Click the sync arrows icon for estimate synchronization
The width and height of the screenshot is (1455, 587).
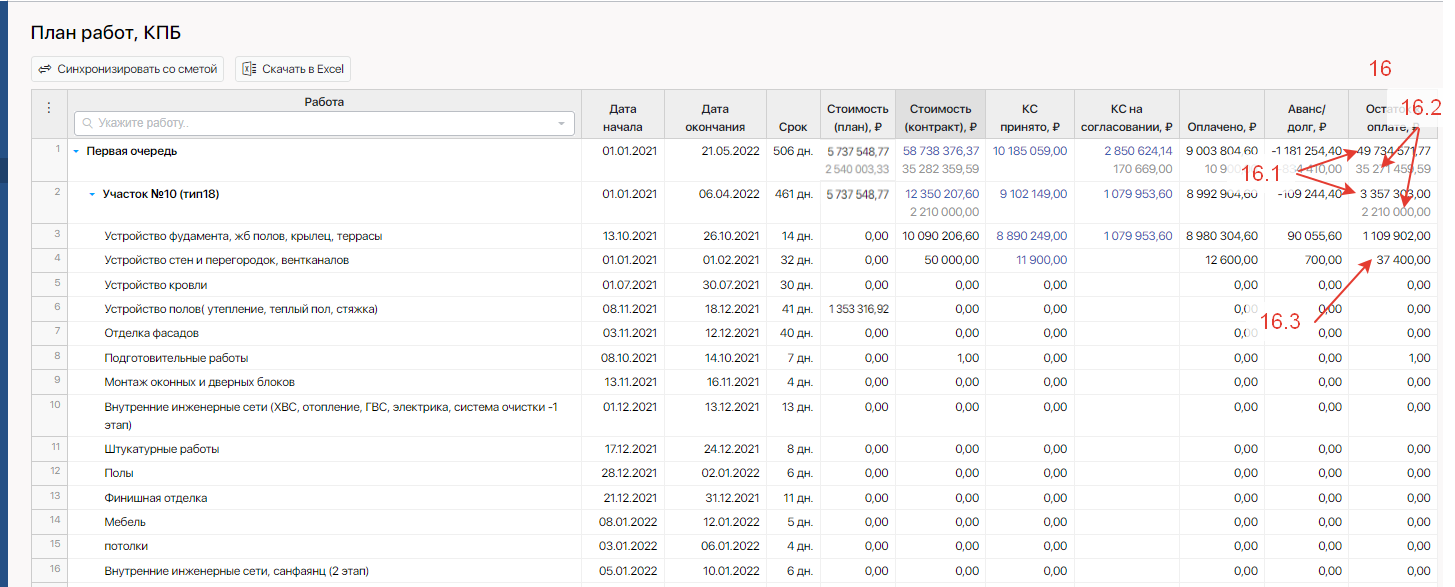click(x=44, y=69)
